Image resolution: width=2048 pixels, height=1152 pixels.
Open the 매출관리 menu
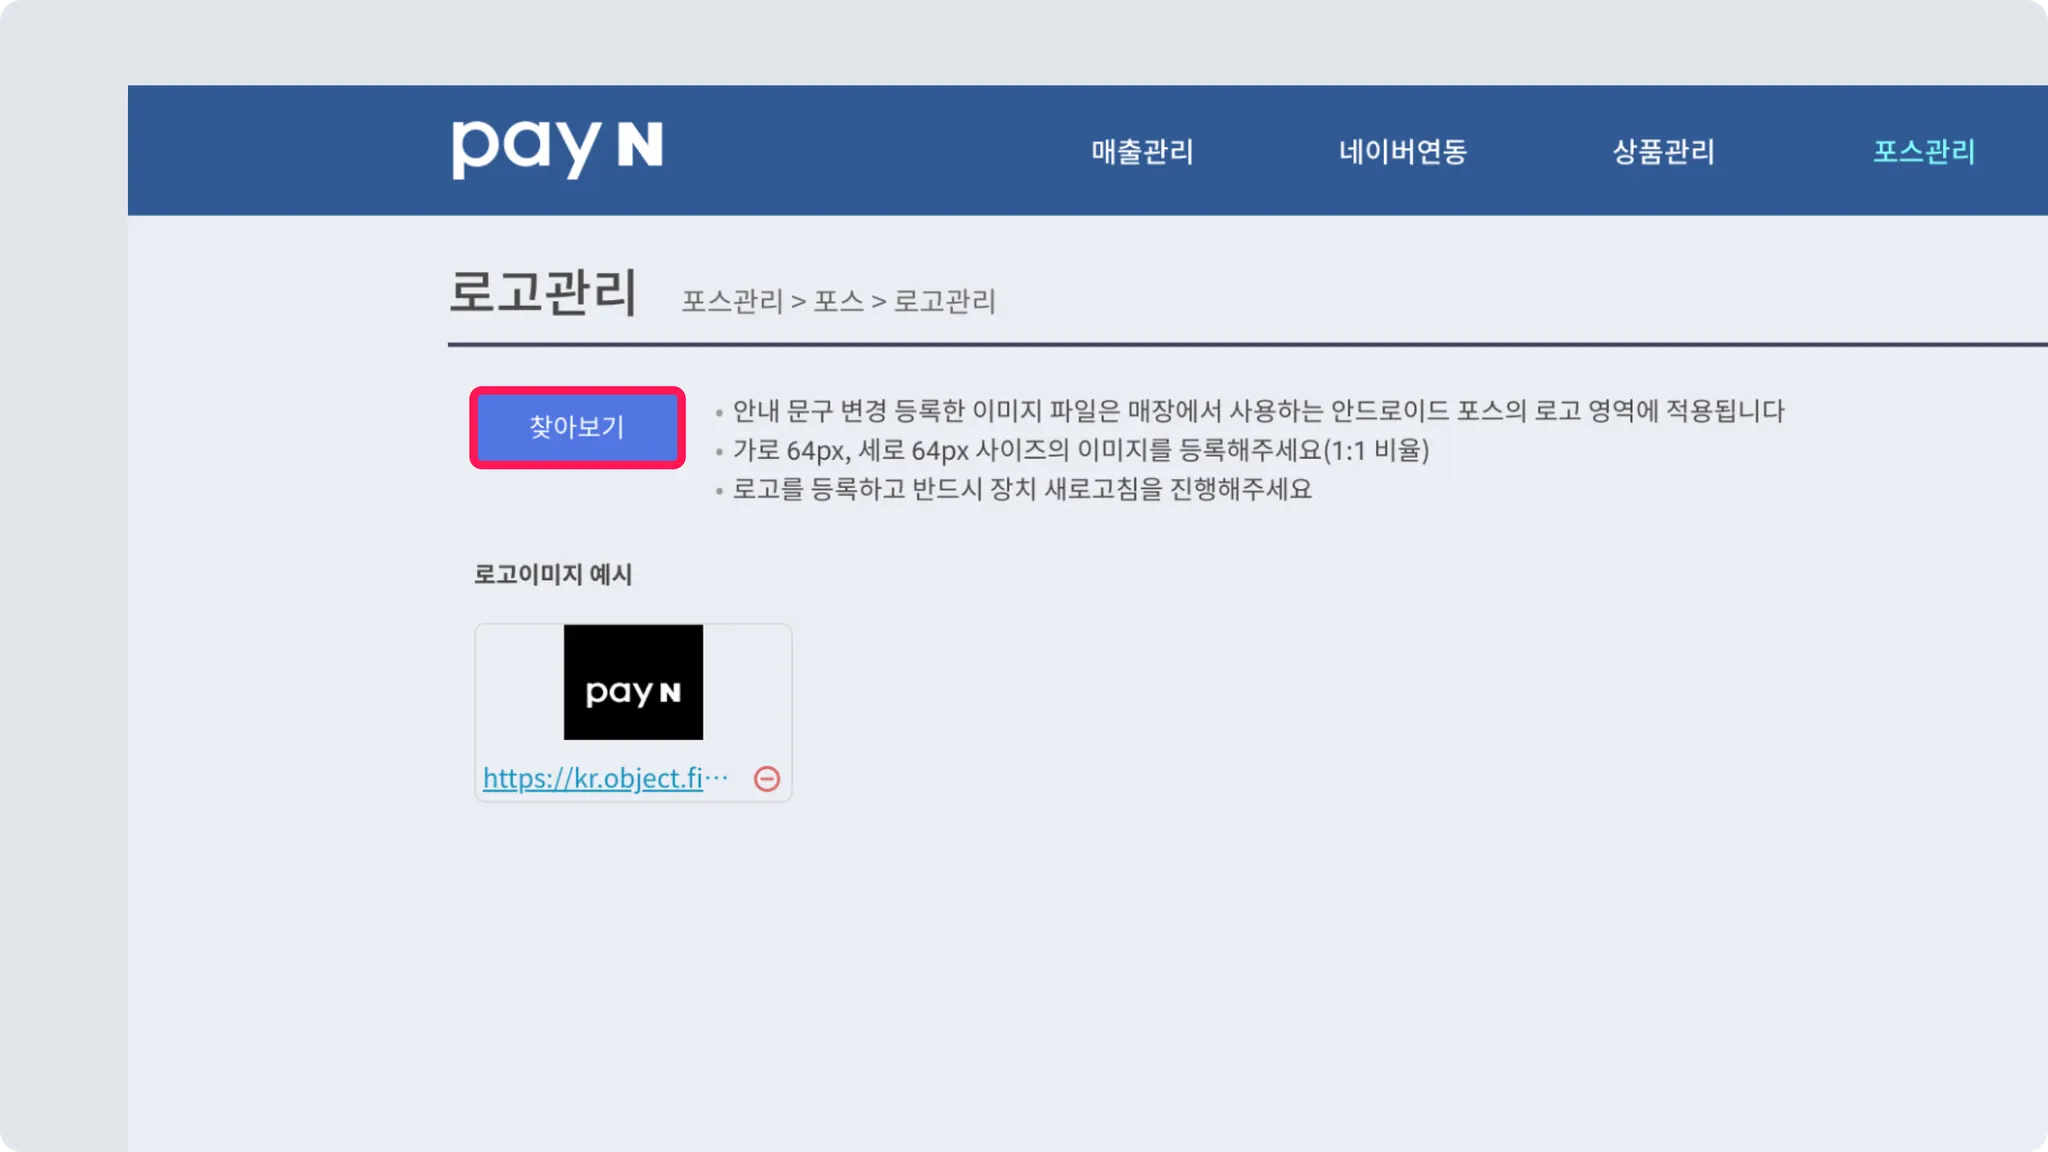(x=1142, y=151)
